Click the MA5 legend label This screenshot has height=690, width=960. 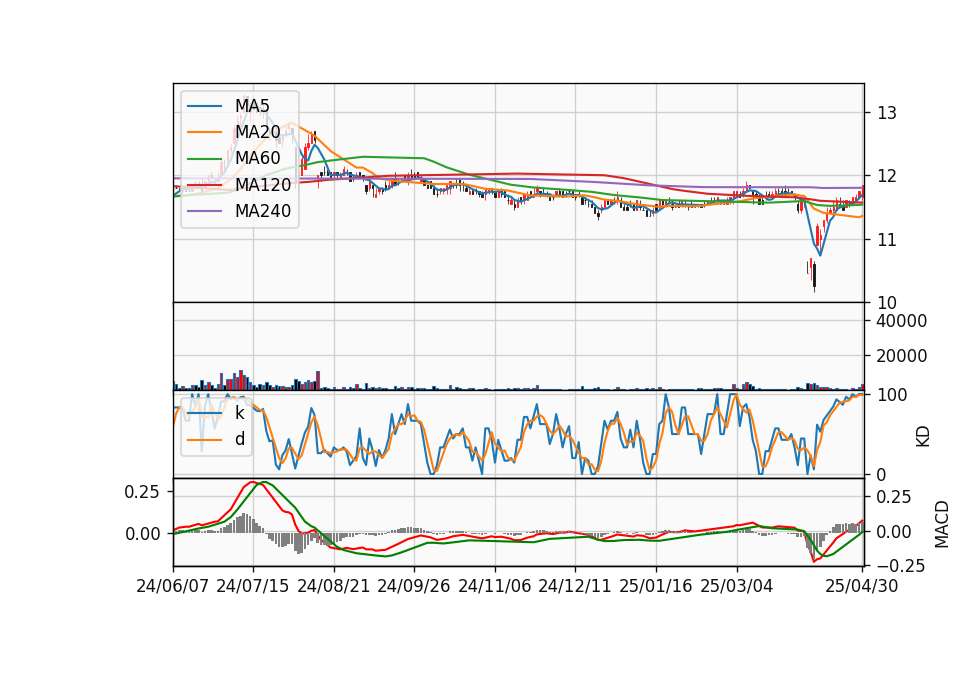[252, 106]
